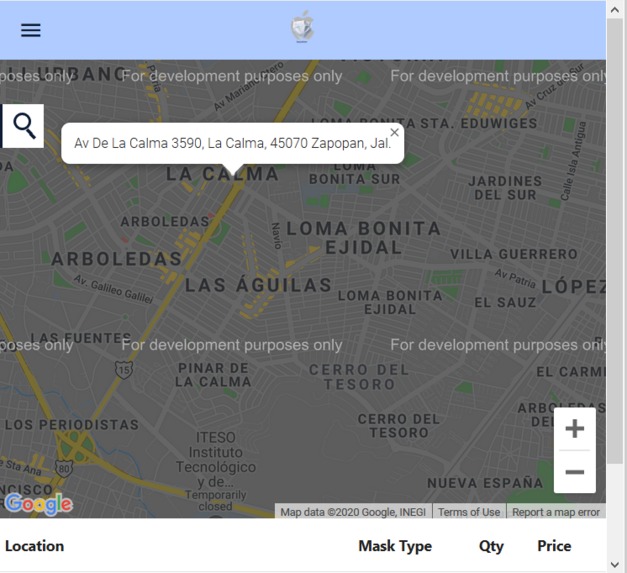Click the NUEVA ESPAÑA map label

point(485,483)
